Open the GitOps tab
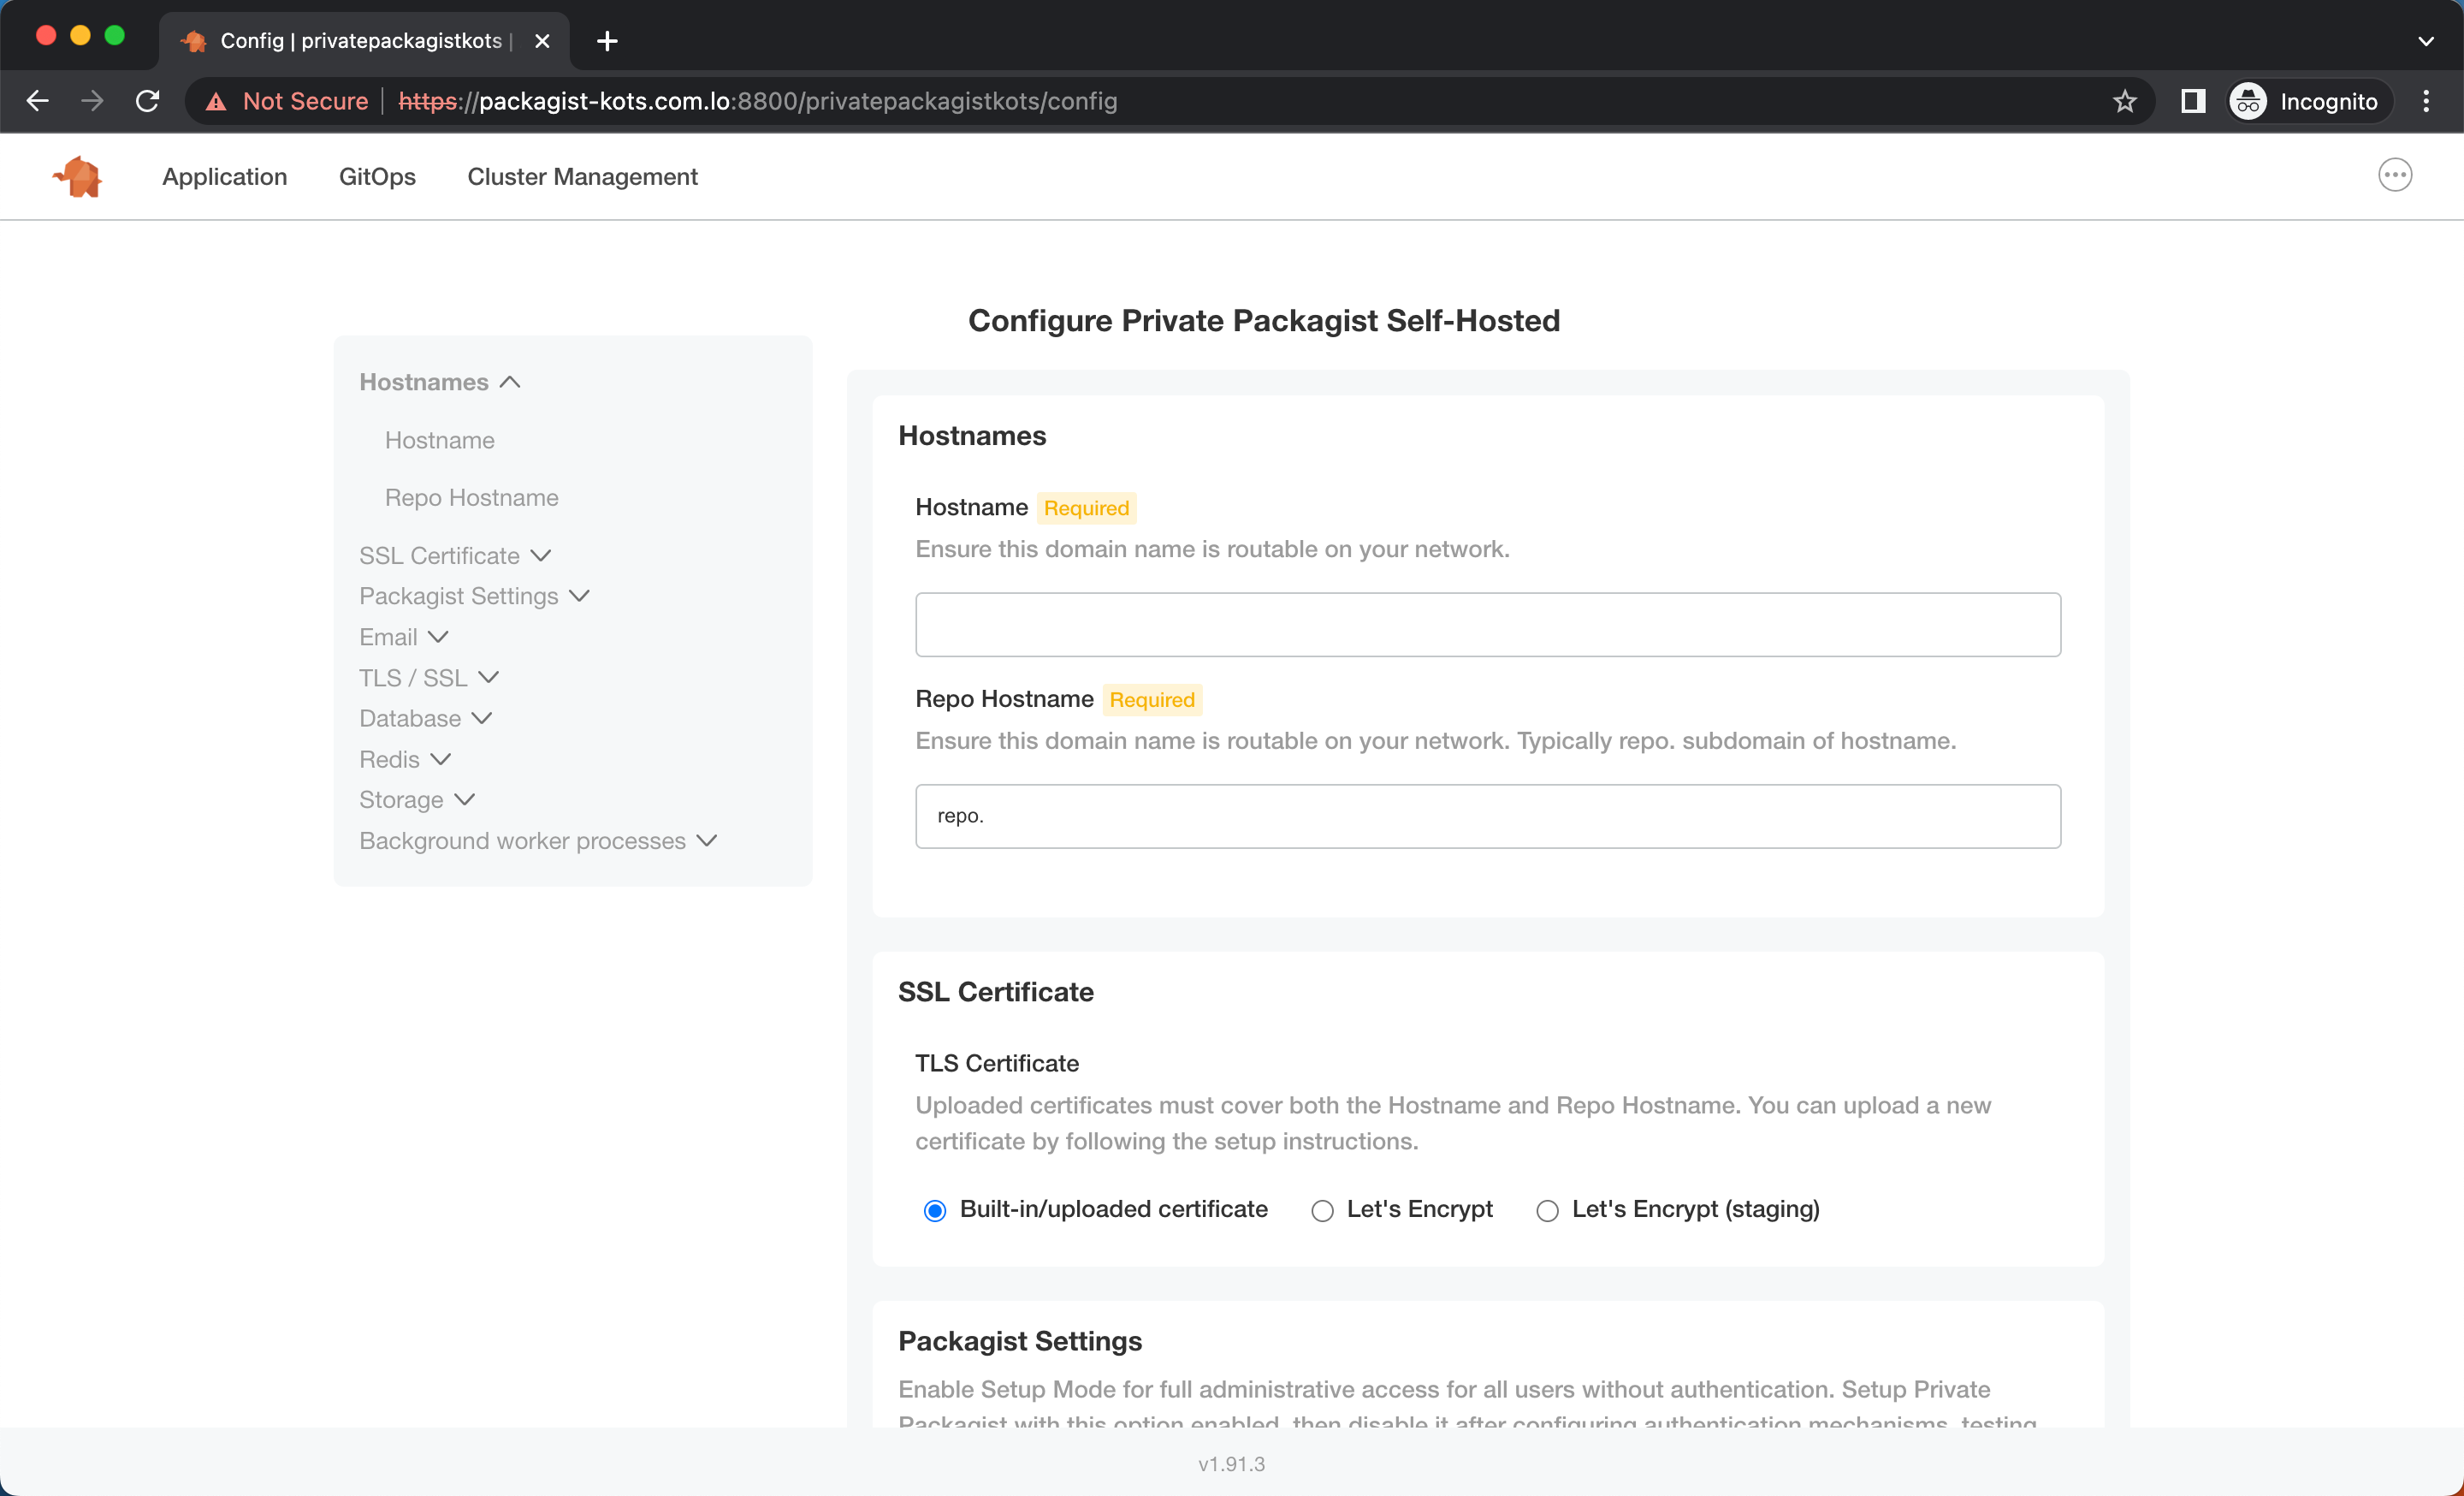Viewport: 2464px width, 1496px height. click(376, 176)
